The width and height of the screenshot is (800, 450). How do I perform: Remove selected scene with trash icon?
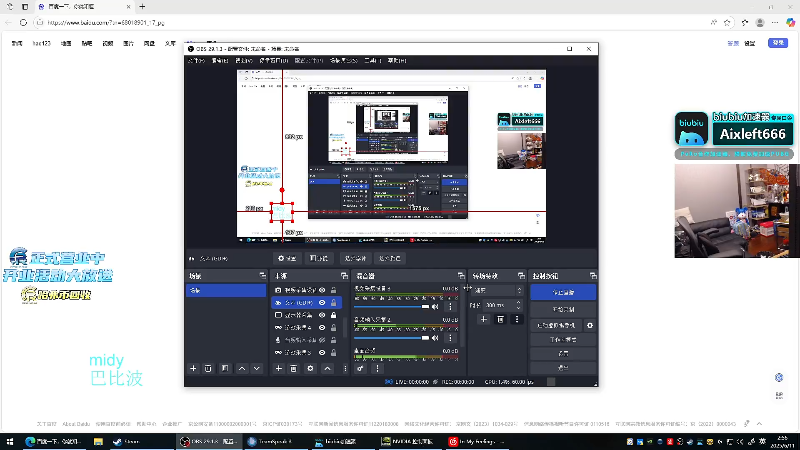208,368
